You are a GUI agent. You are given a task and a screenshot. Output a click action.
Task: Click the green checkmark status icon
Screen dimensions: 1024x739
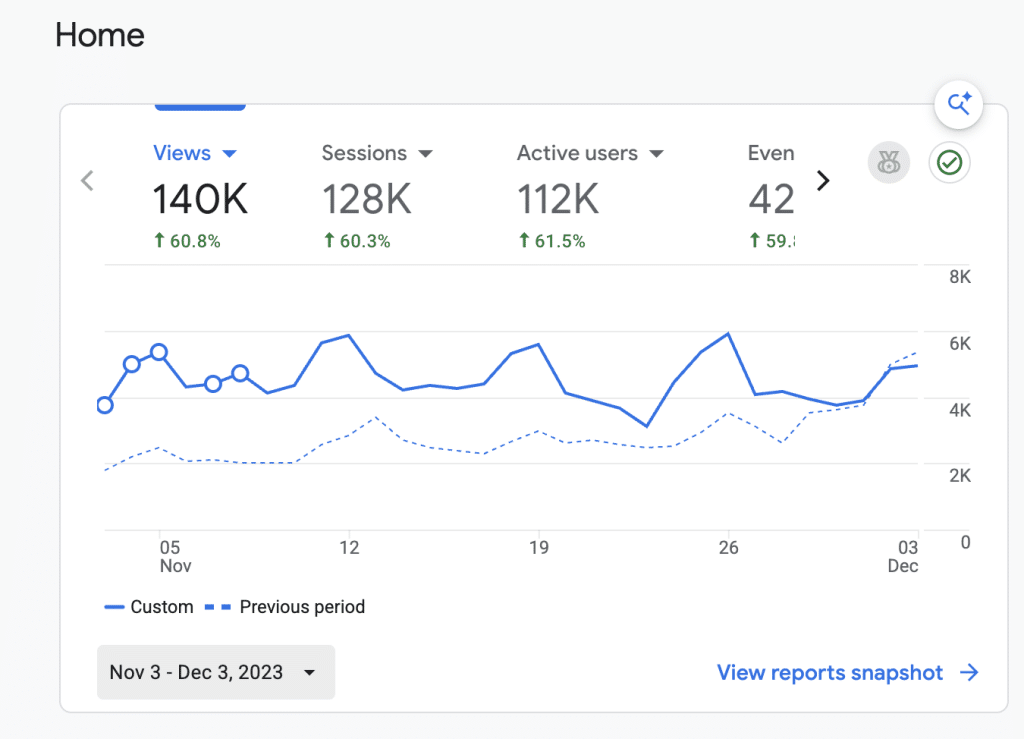(949, 162)
